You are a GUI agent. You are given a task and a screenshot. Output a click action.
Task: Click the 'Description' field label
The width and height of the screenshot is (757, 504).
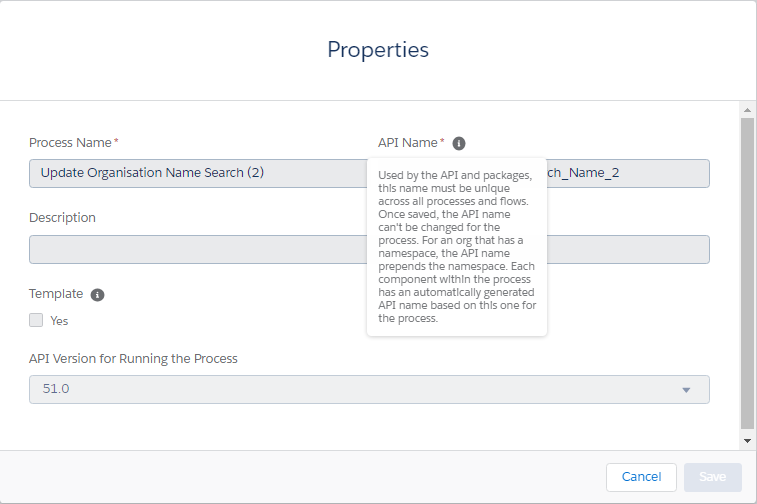(x=62, y=218)
